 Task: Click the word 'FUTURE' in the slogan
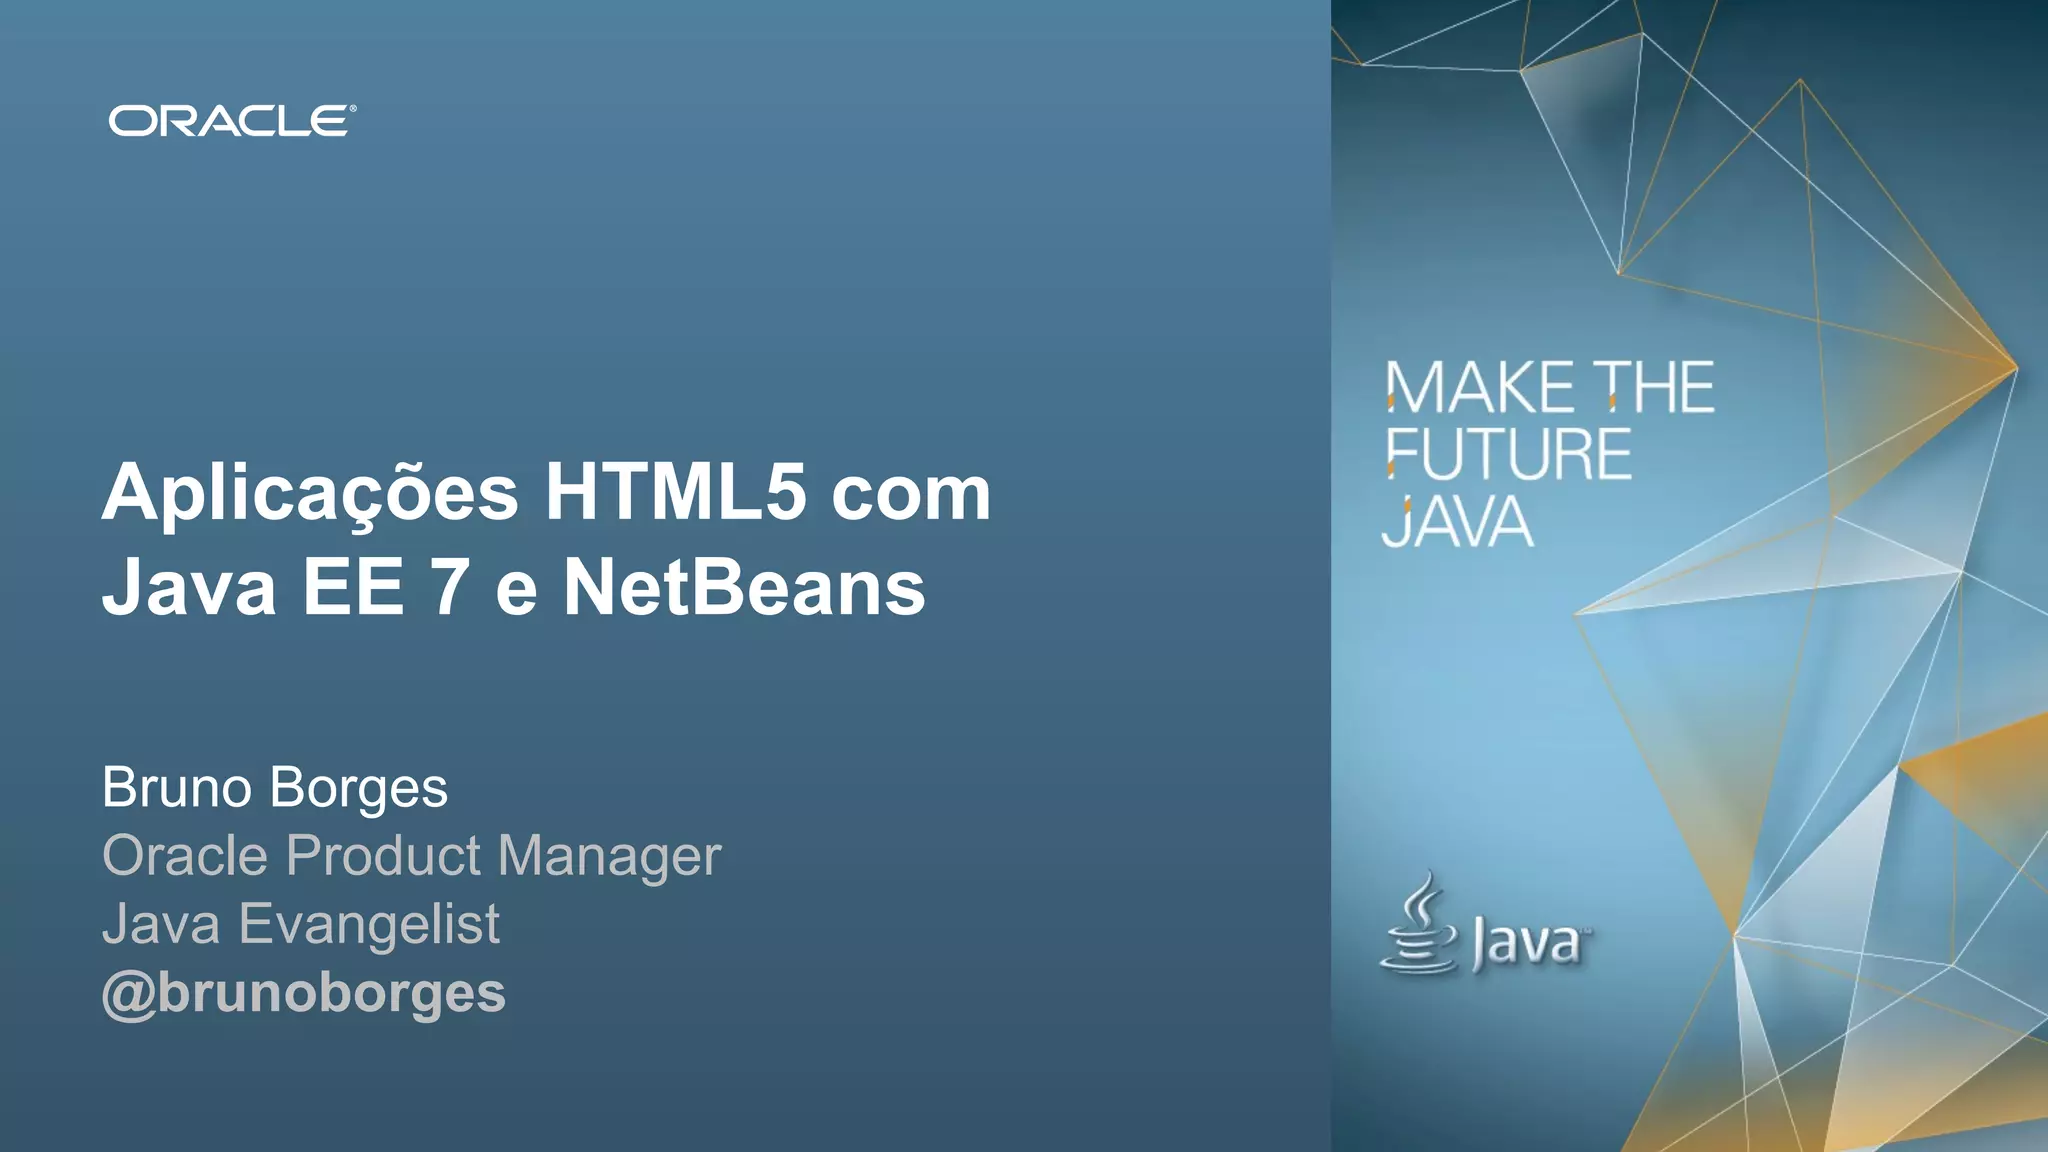click(x=1509, y=454)
